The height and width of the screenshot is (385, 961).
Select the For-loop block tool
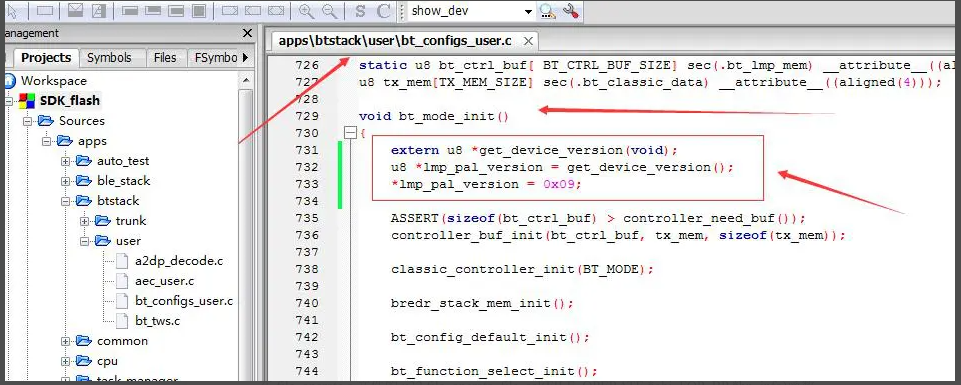pos(176,10)
